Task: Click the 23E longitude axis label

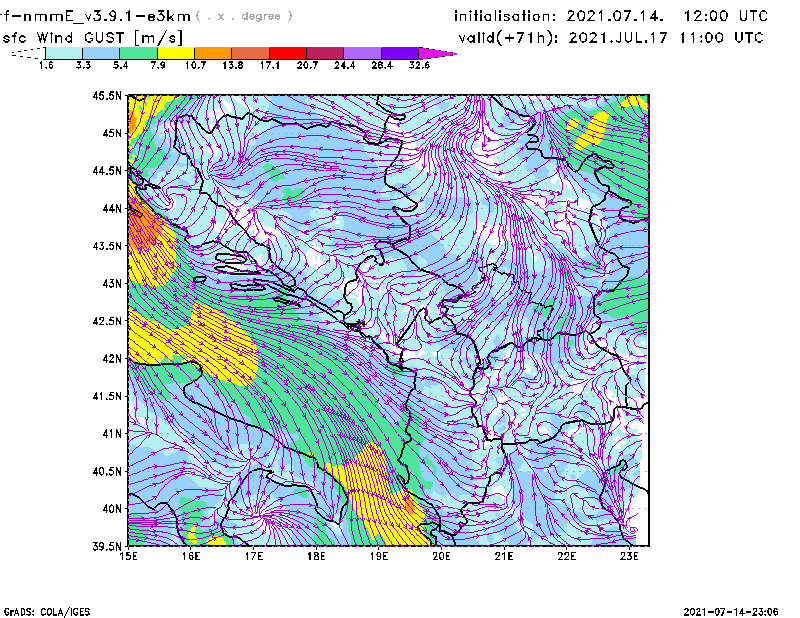Action: click(x=628, y=558)
